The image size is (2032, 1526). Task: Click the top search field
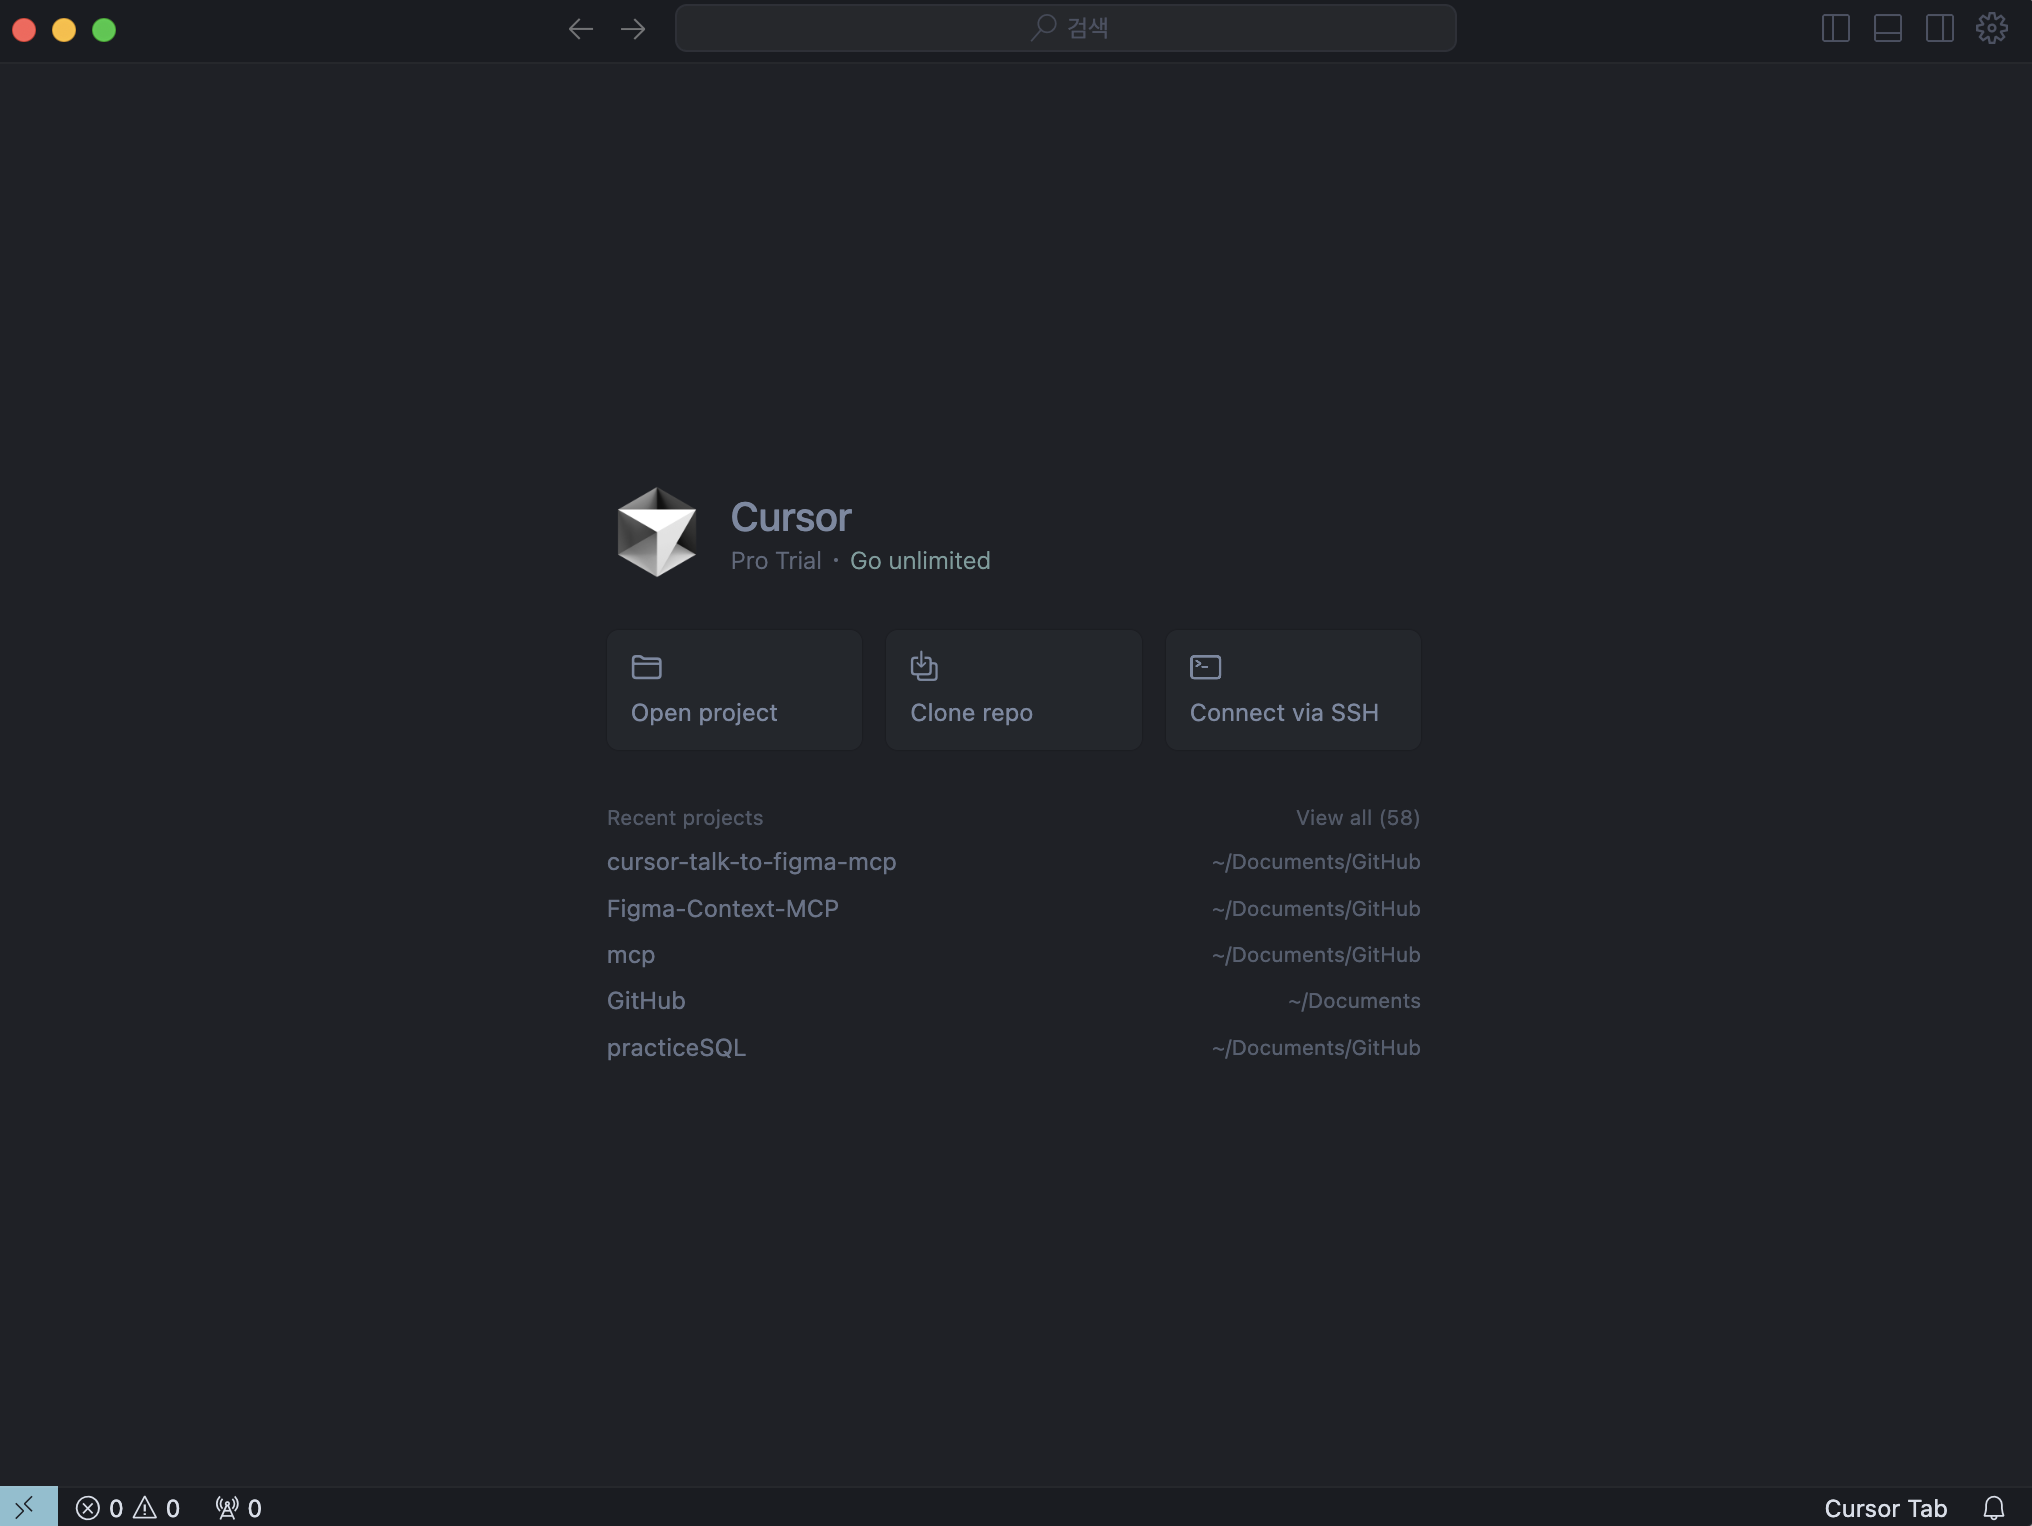pos(1065,28)
